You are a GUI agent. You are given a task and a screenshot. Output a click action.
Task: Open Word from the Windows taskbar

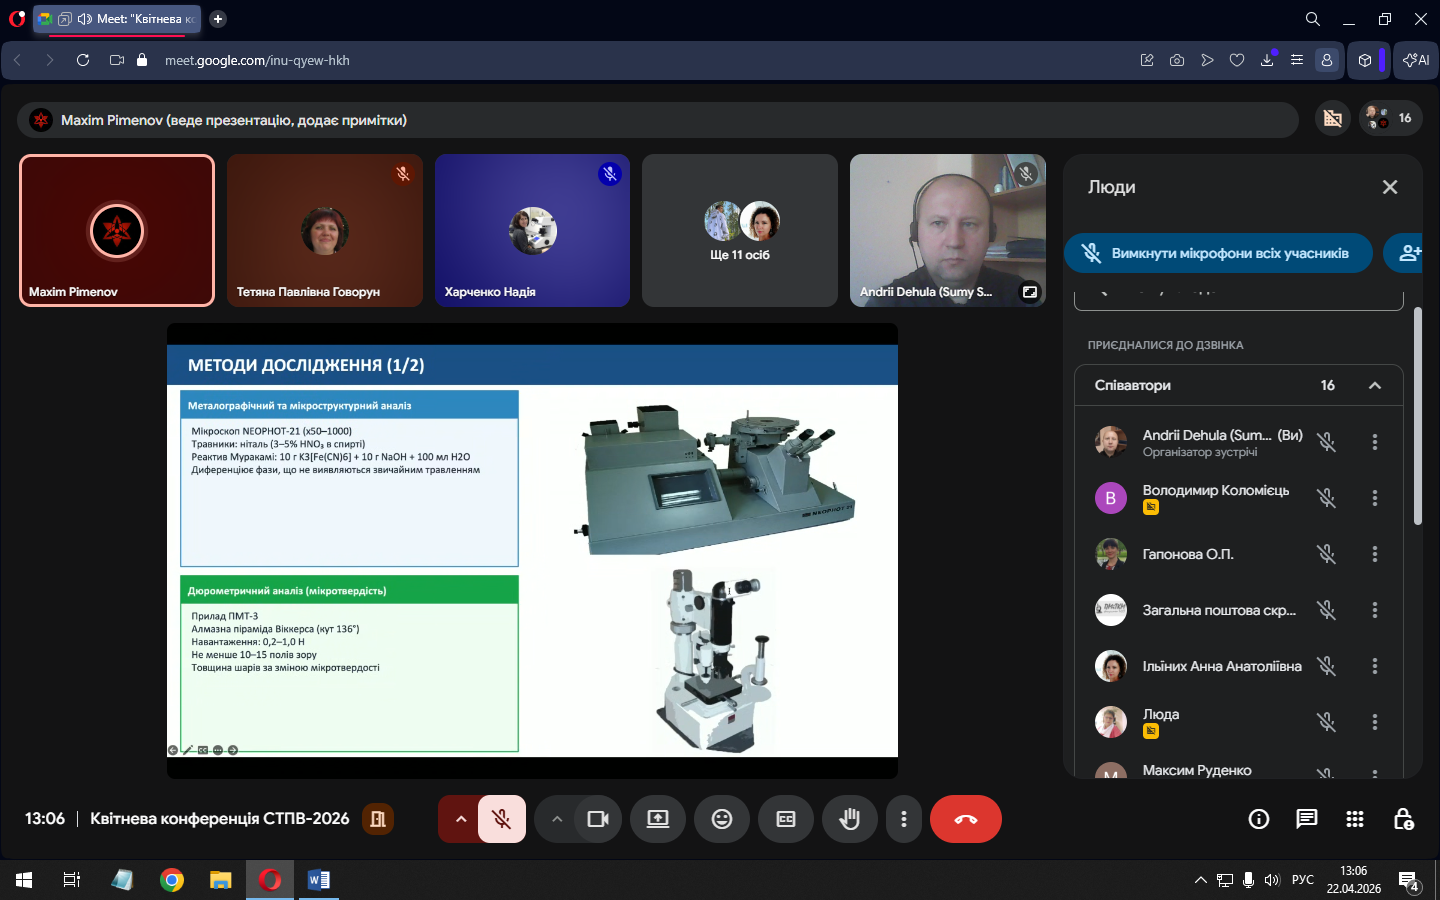(x=319, y=880)
